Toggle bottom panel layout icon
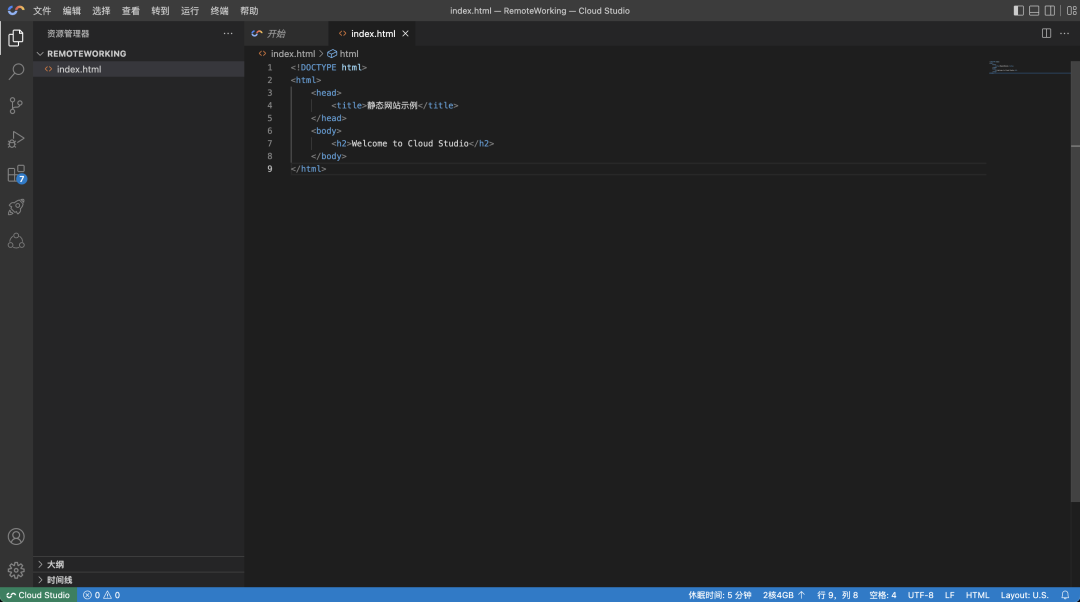This screenshot has height=602, width=1080. [x=1034, y=10]
